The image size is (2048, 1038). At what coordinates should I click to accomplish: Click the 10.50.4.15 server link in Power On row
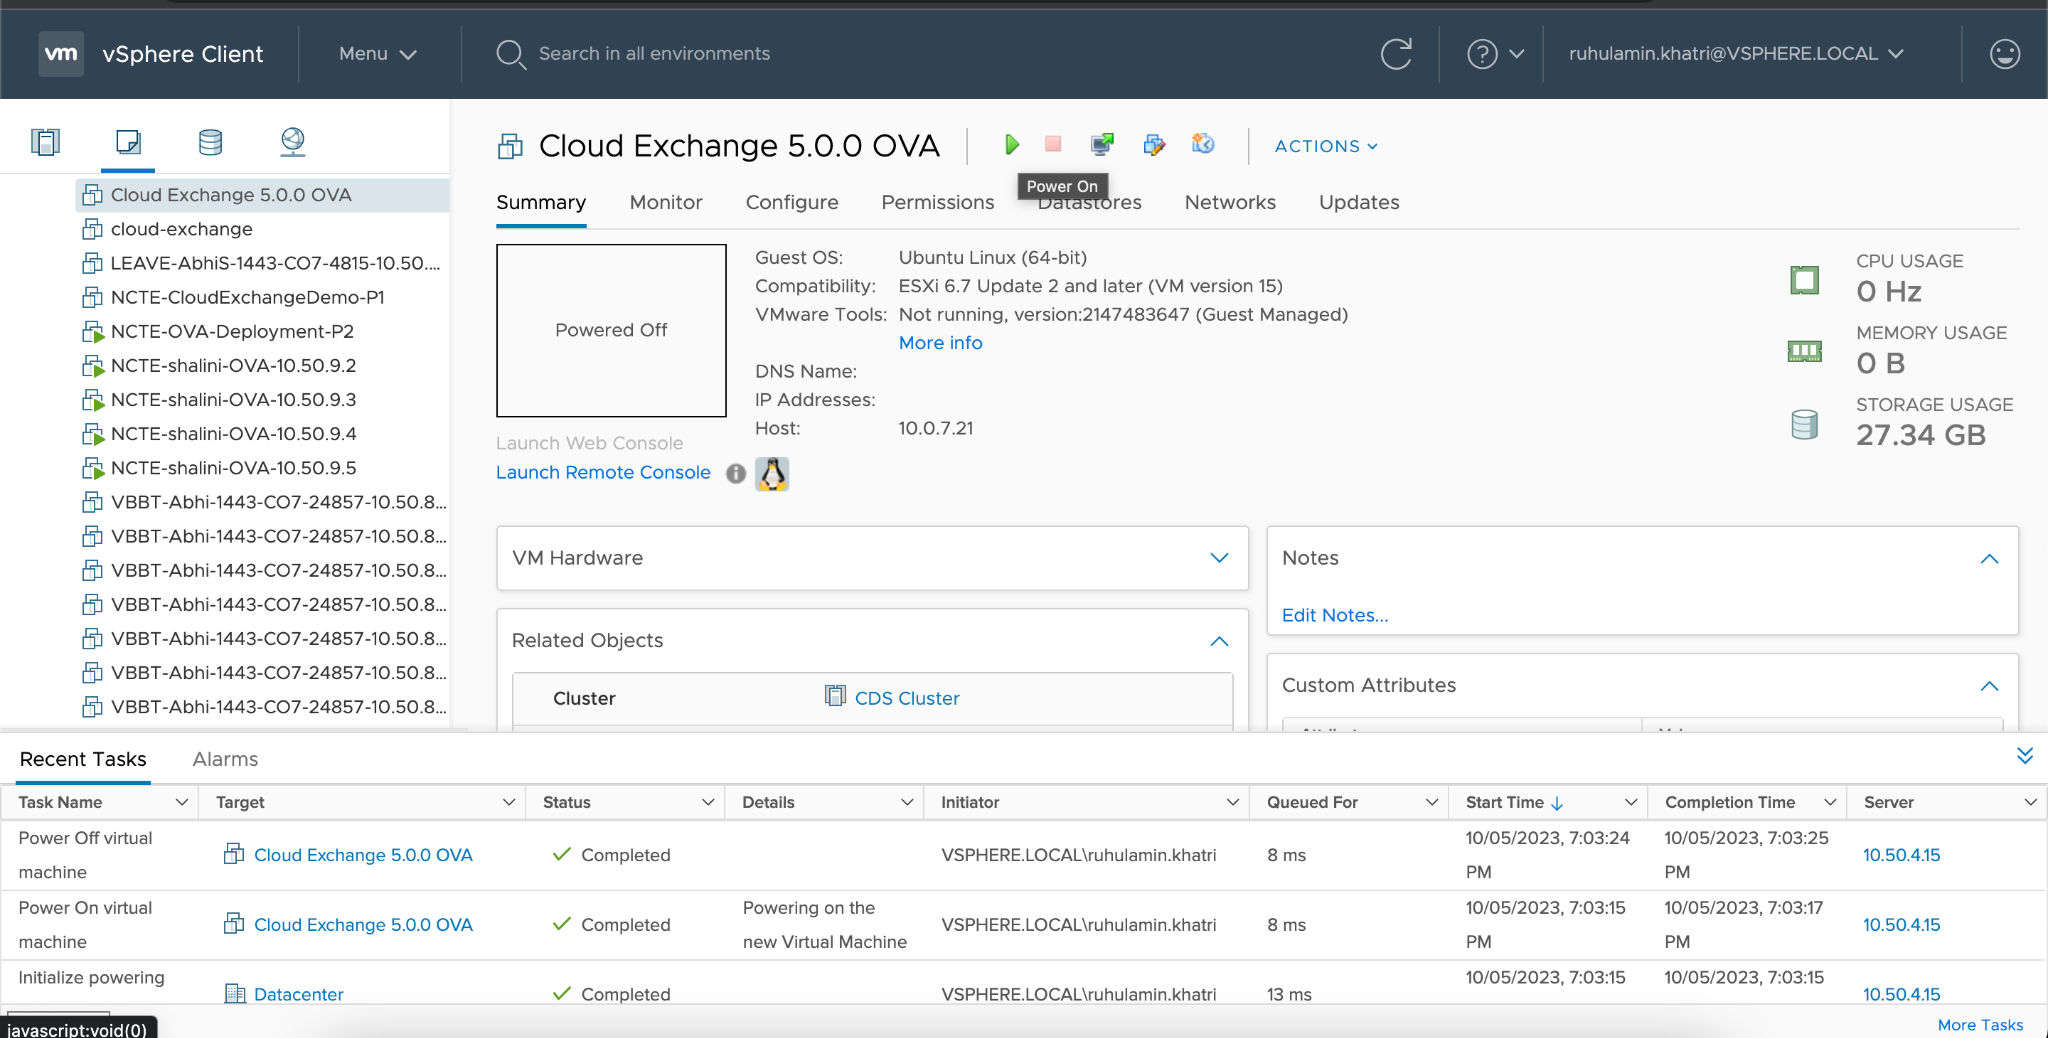pos(1901,925)
